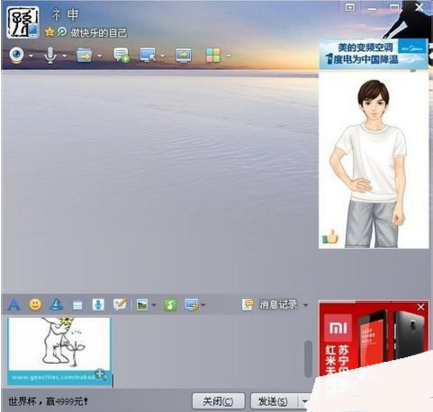The height and width of the screenshot is (412, 433).
Task: Click the contact's seal avatar picture
Action: (x=23, y=22)
